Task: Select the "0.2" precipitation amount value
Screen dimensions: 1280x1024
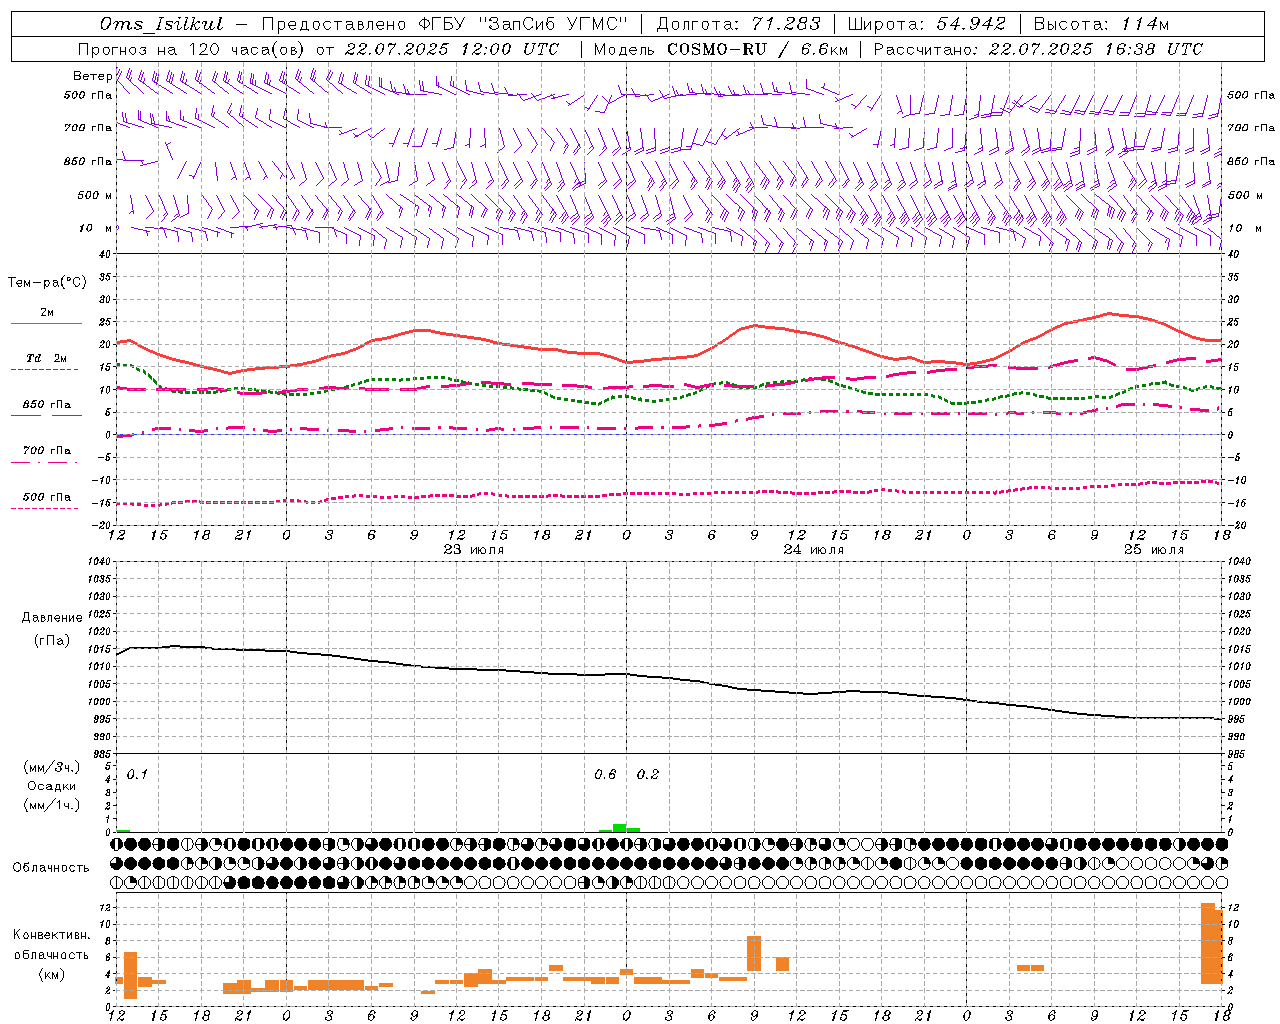Action: [648, 775]
